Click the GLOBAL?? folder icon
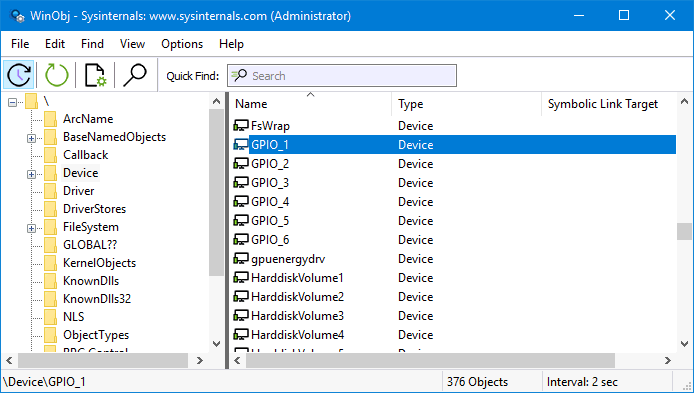694x393 pixels. [x=50, y=245]
